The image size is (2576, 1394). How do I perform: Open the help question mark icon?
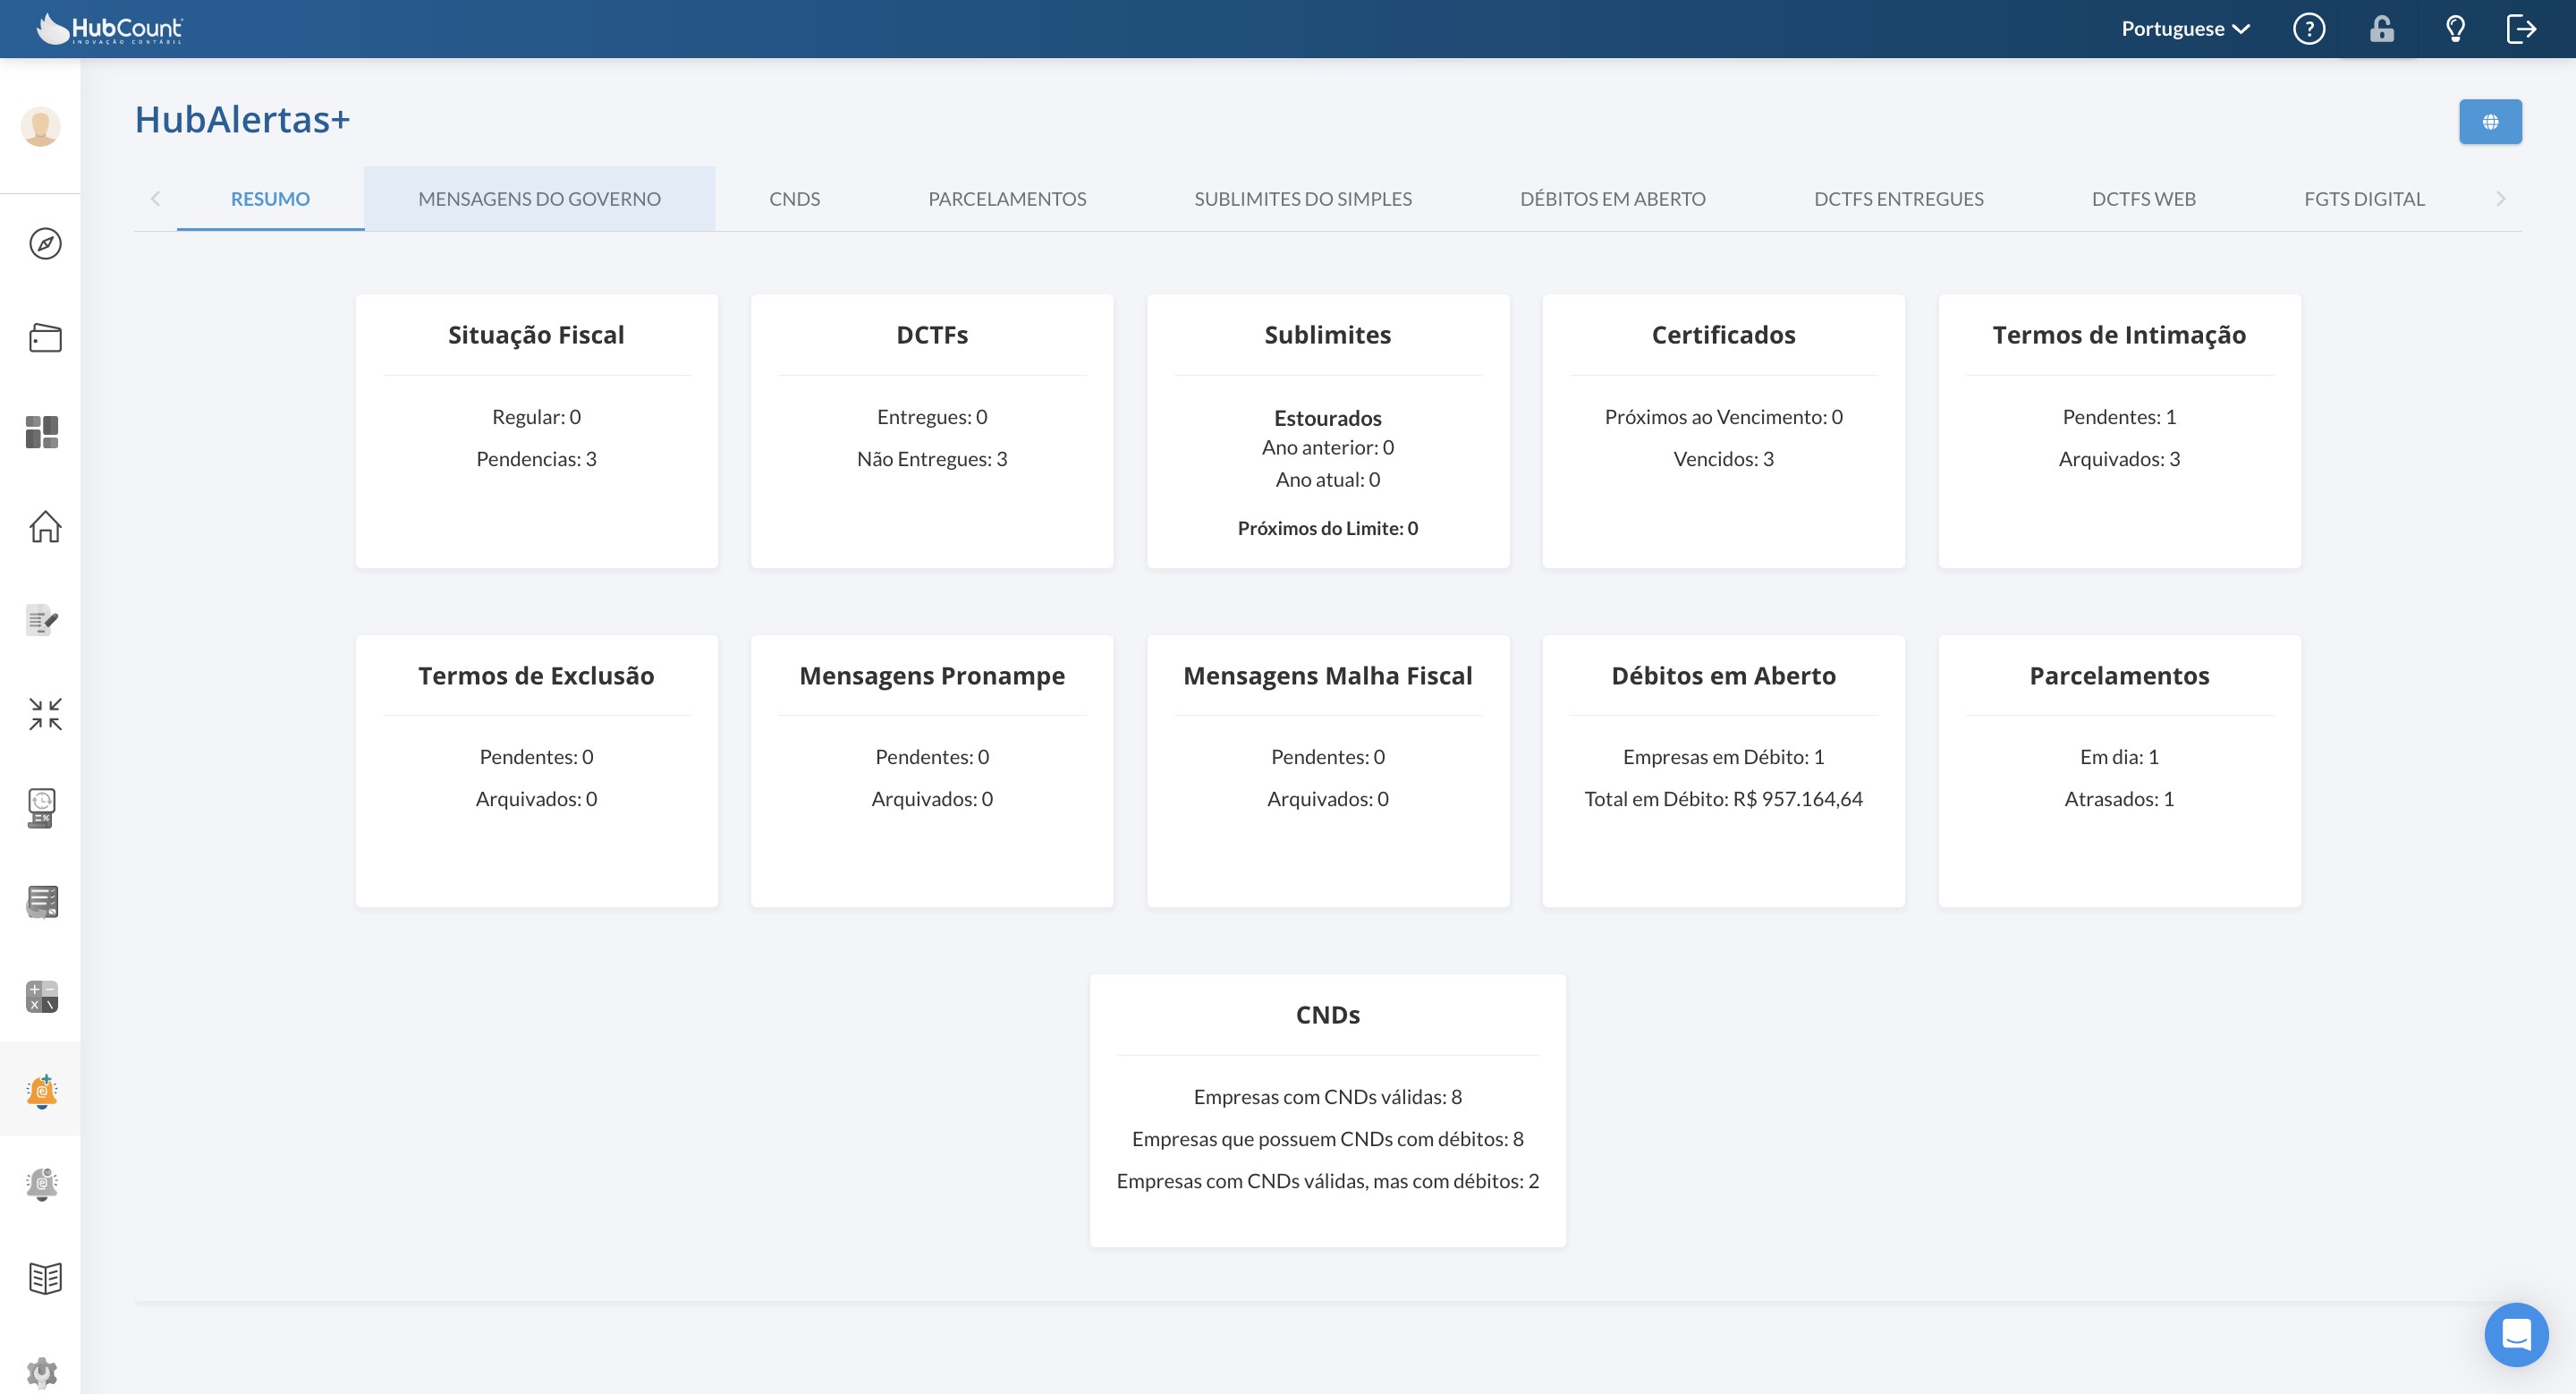(2309, 29)
